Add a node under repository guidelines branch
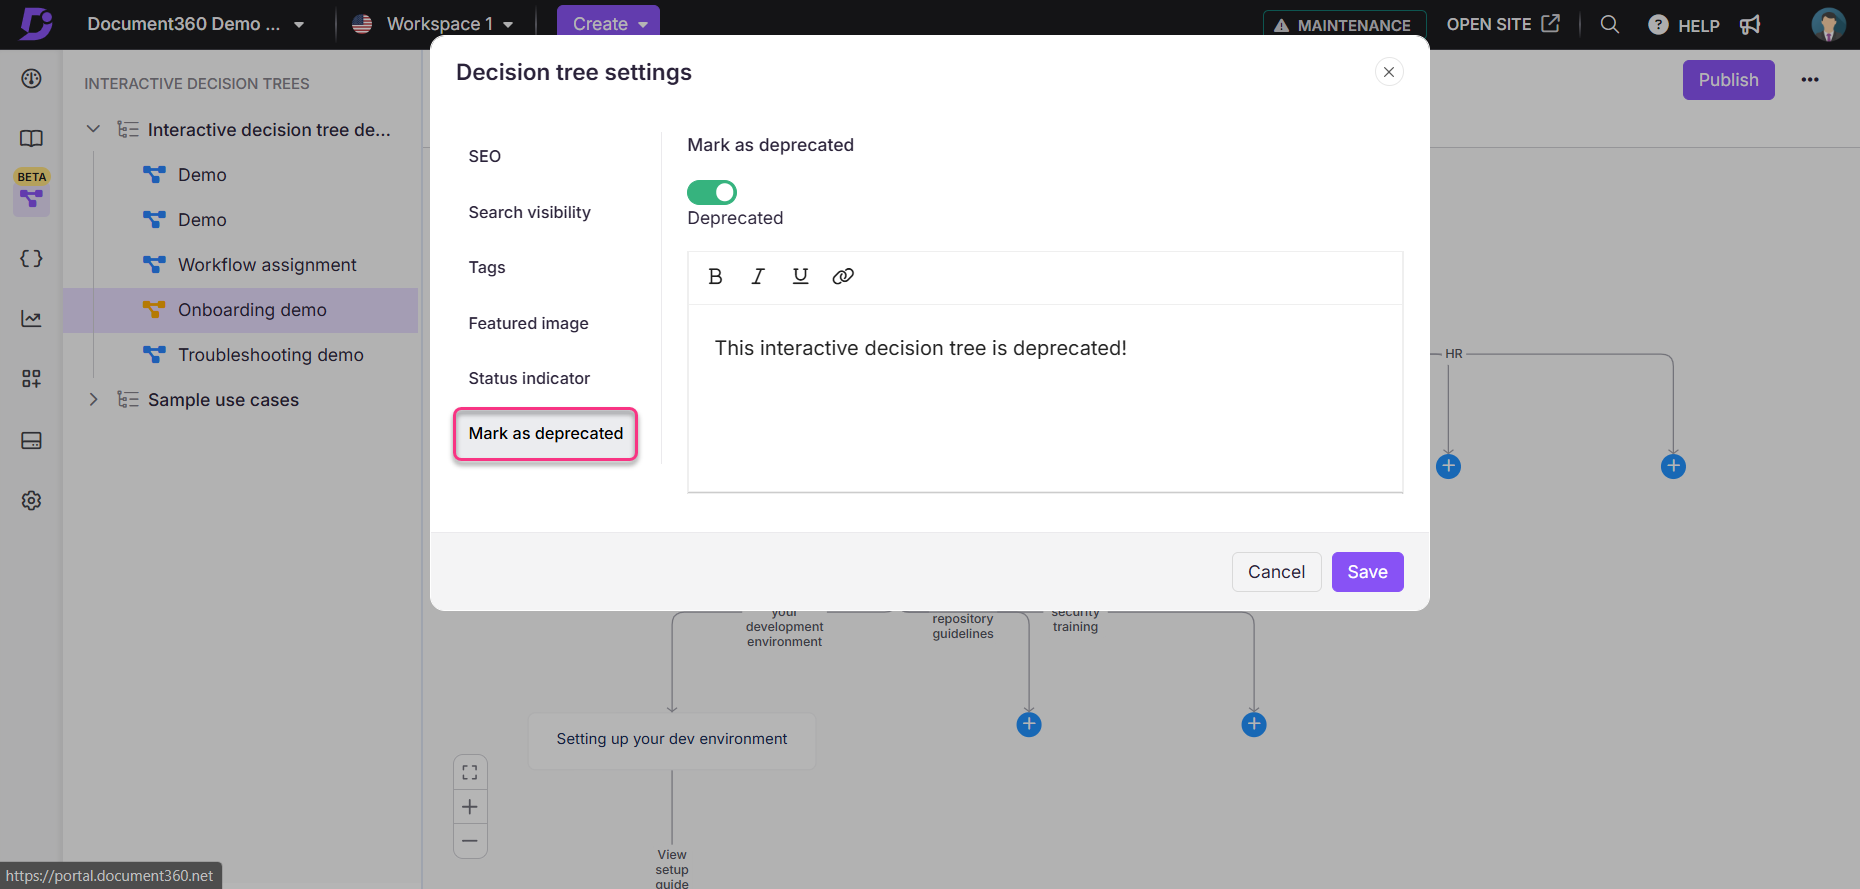 tap(1029, 724)
